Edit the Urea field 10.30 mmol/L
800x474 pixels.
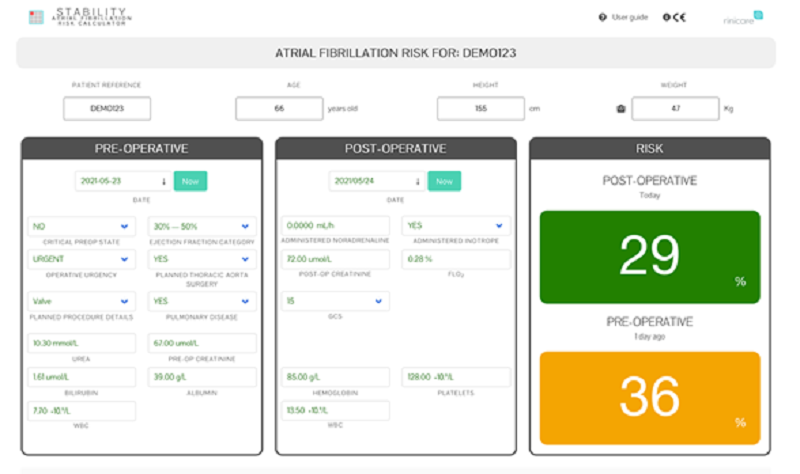click(82, 343)
